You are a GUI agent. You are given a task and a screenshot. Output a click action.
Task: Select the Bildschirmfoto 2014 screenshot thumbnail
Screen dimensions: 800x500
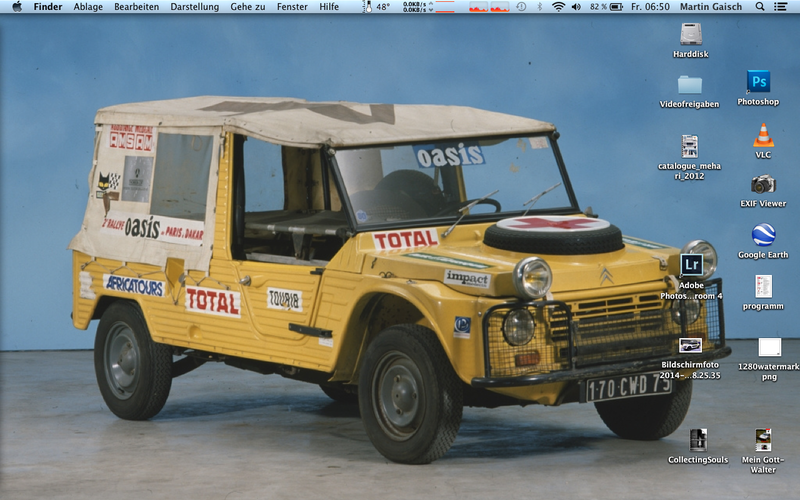click(690, 345)
